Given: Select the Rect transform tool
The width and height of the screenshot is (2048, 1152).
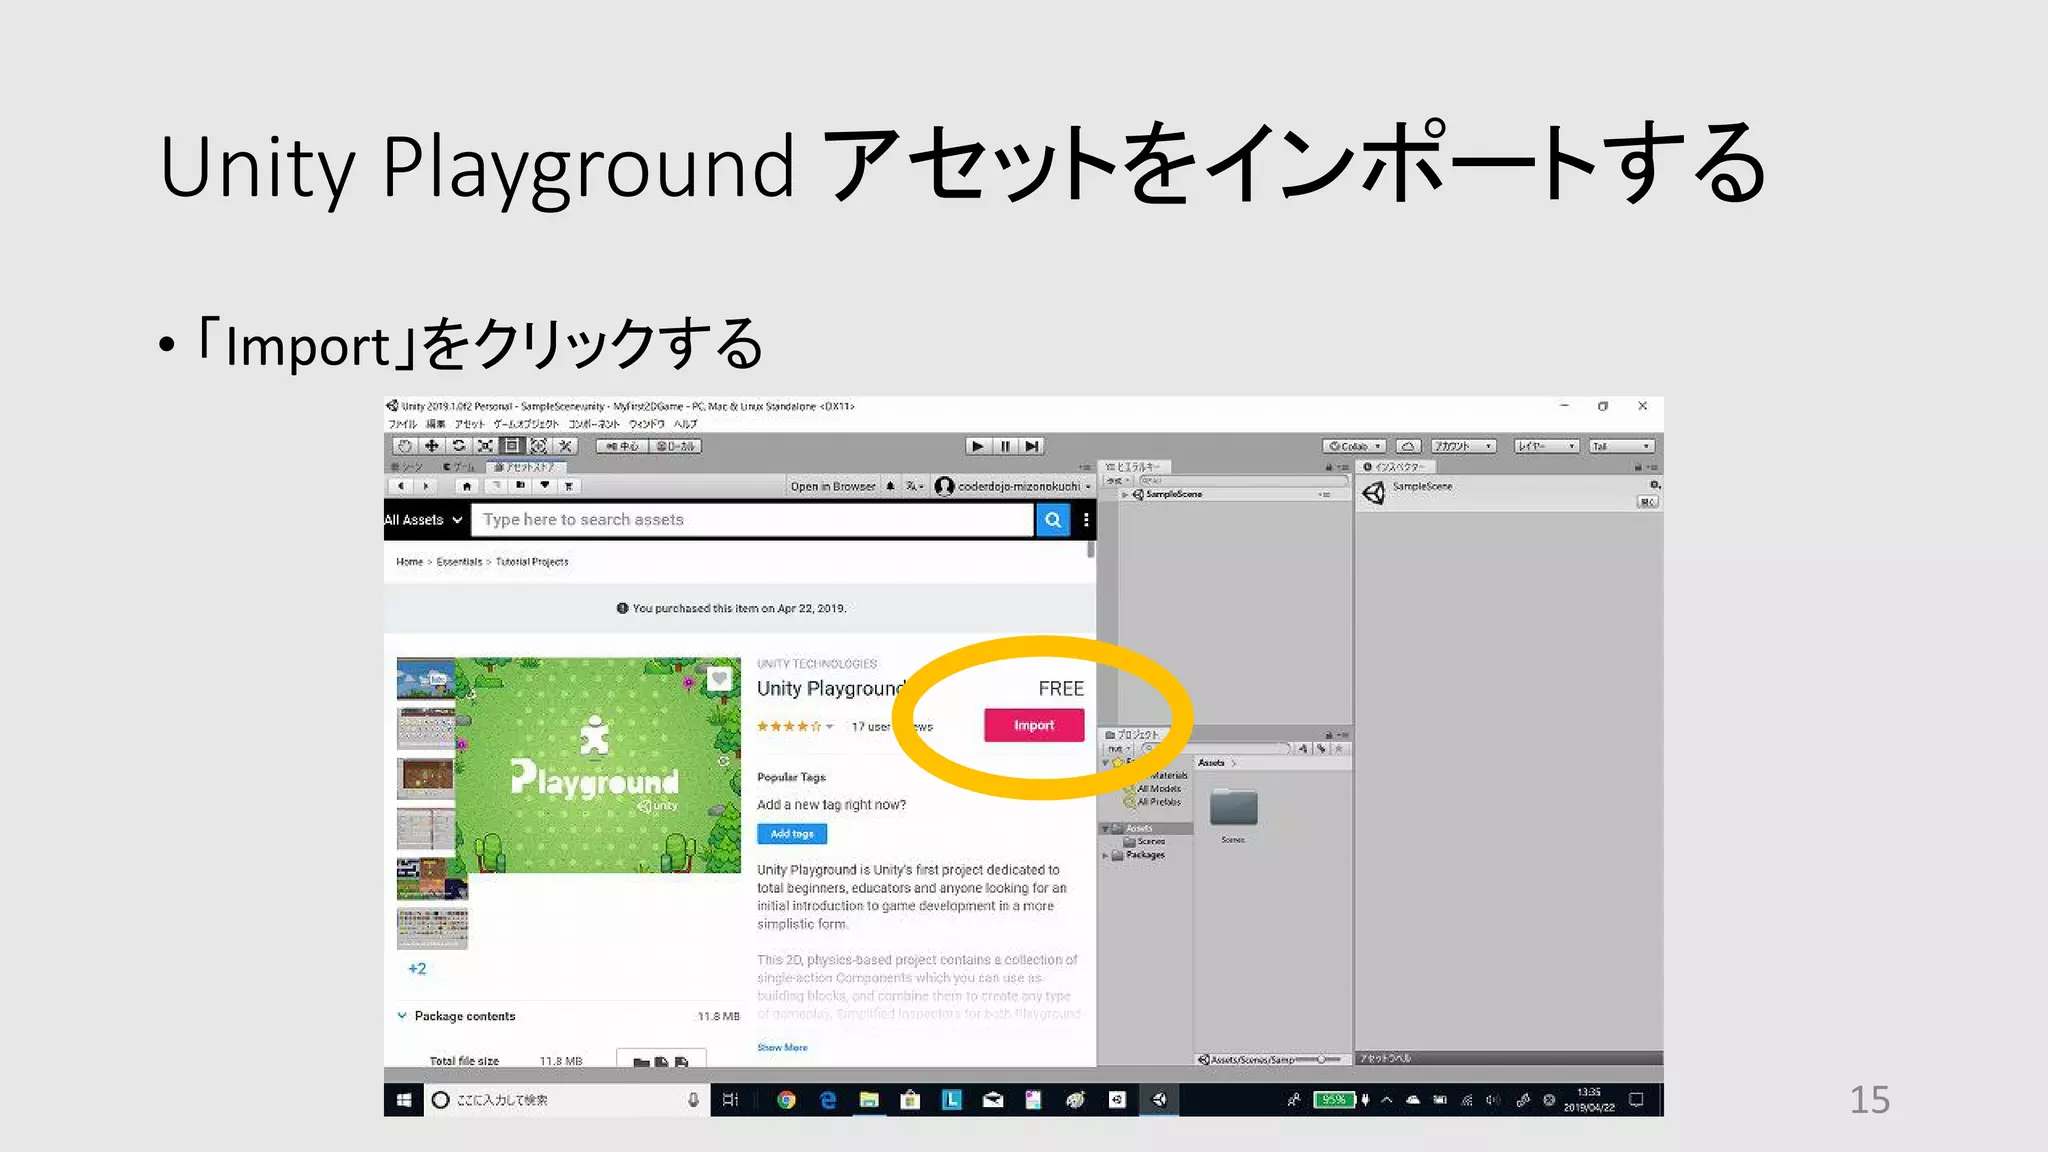Looking at the screenshot, I should [x=511, y=446].
